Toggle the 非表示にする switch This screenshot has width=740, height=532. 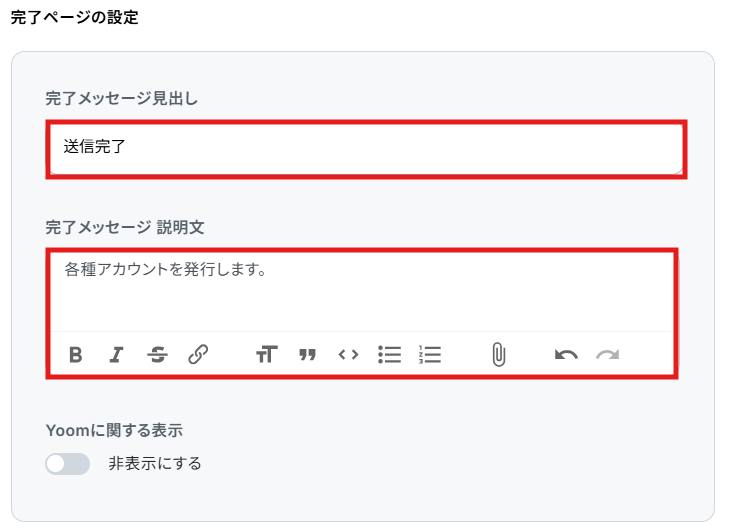coord(67,464)
